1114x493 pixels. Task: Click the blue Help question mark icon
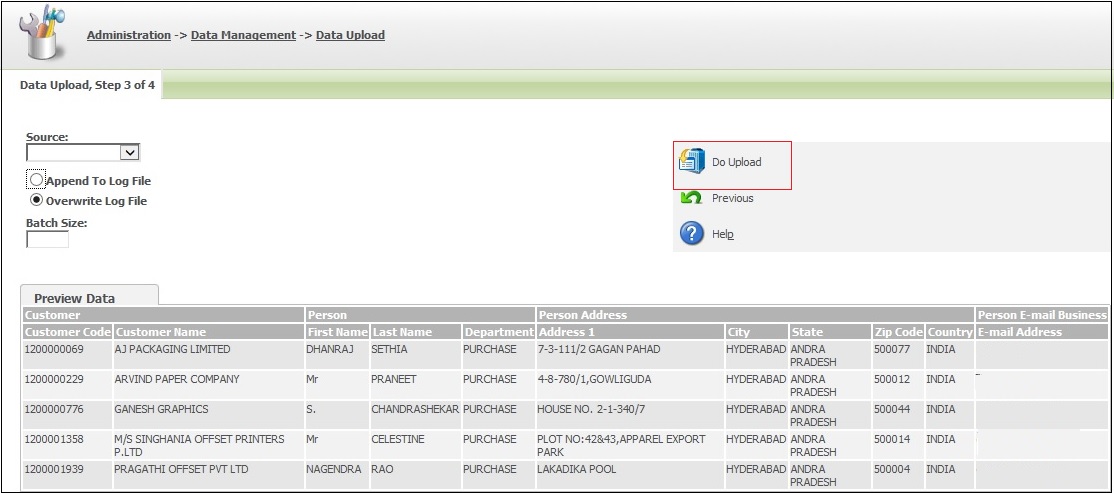[x=691, y=234]
